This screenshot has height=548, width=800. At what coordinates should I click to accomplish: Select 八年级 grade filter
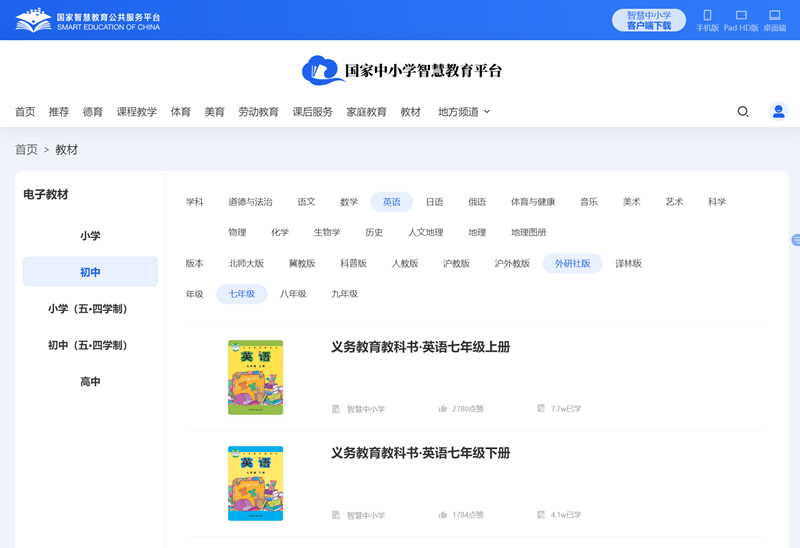[x=293, y=294]
